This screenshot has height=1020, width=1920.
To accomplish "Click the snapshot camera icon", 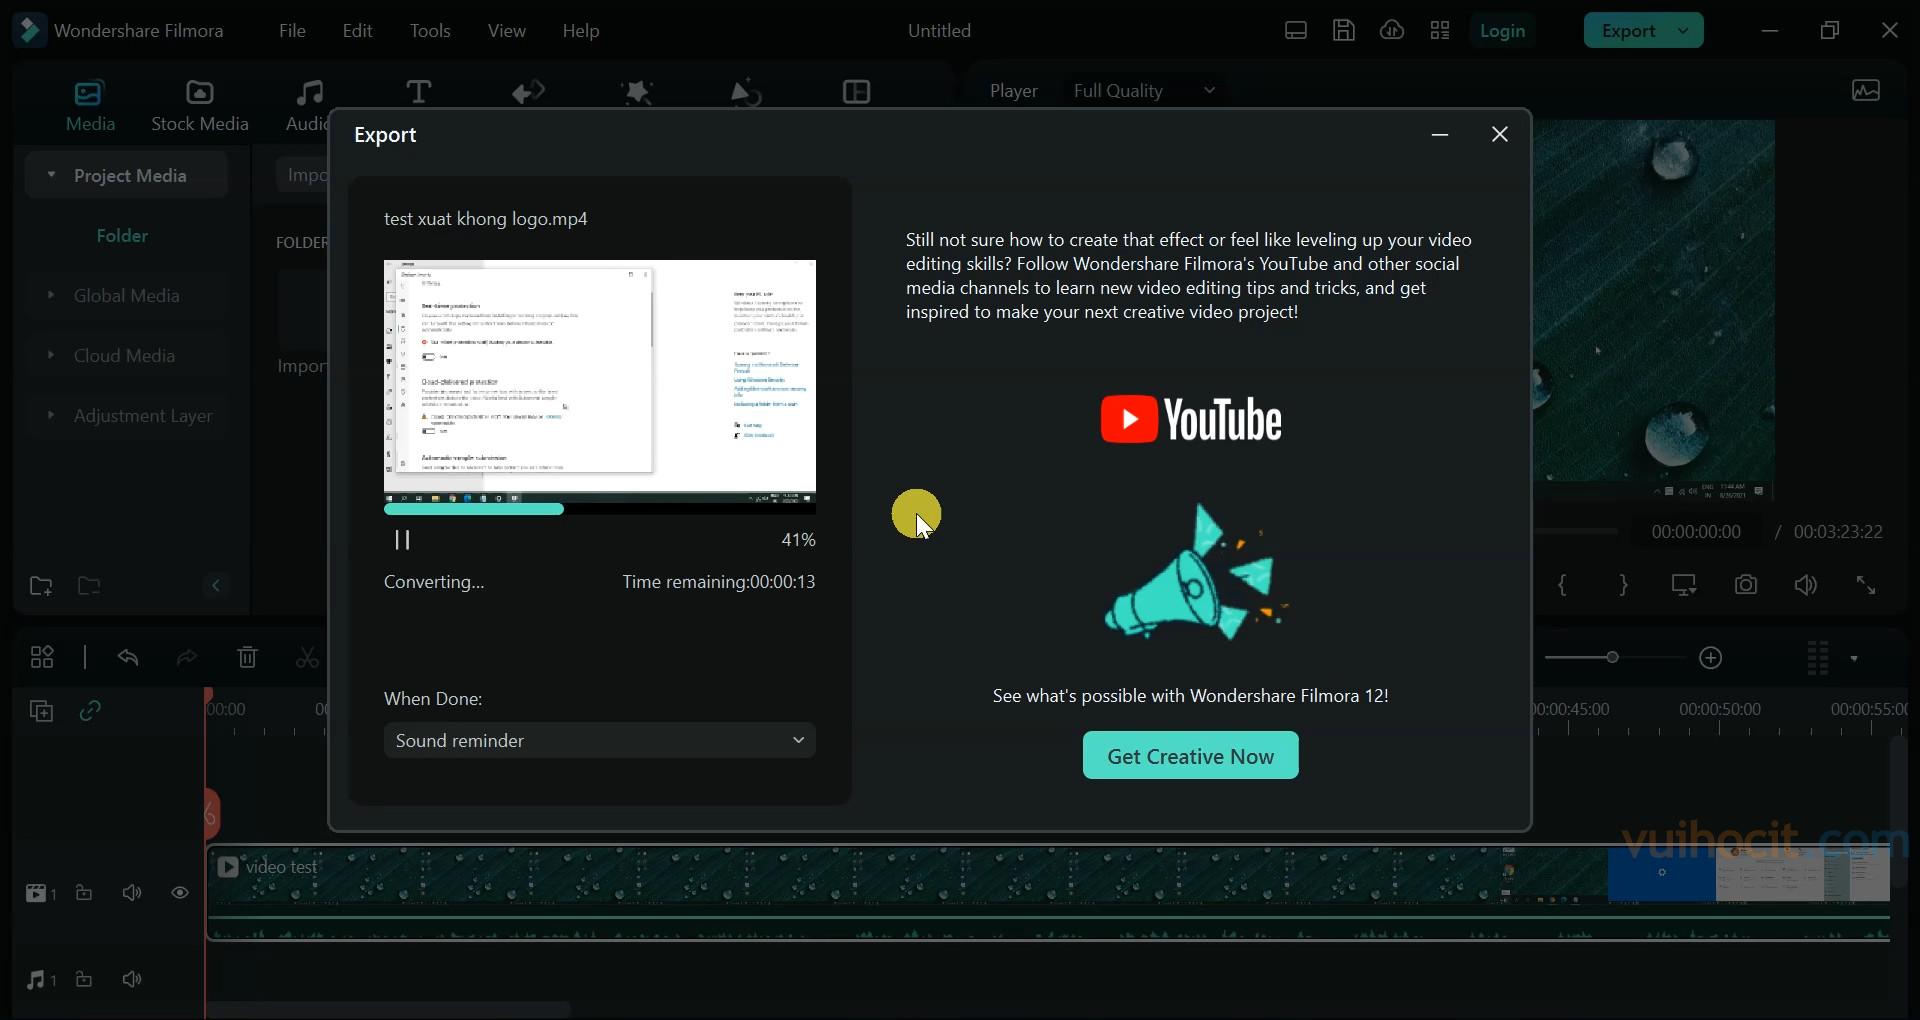I will pyautogui.click(x=1746, y=585).
